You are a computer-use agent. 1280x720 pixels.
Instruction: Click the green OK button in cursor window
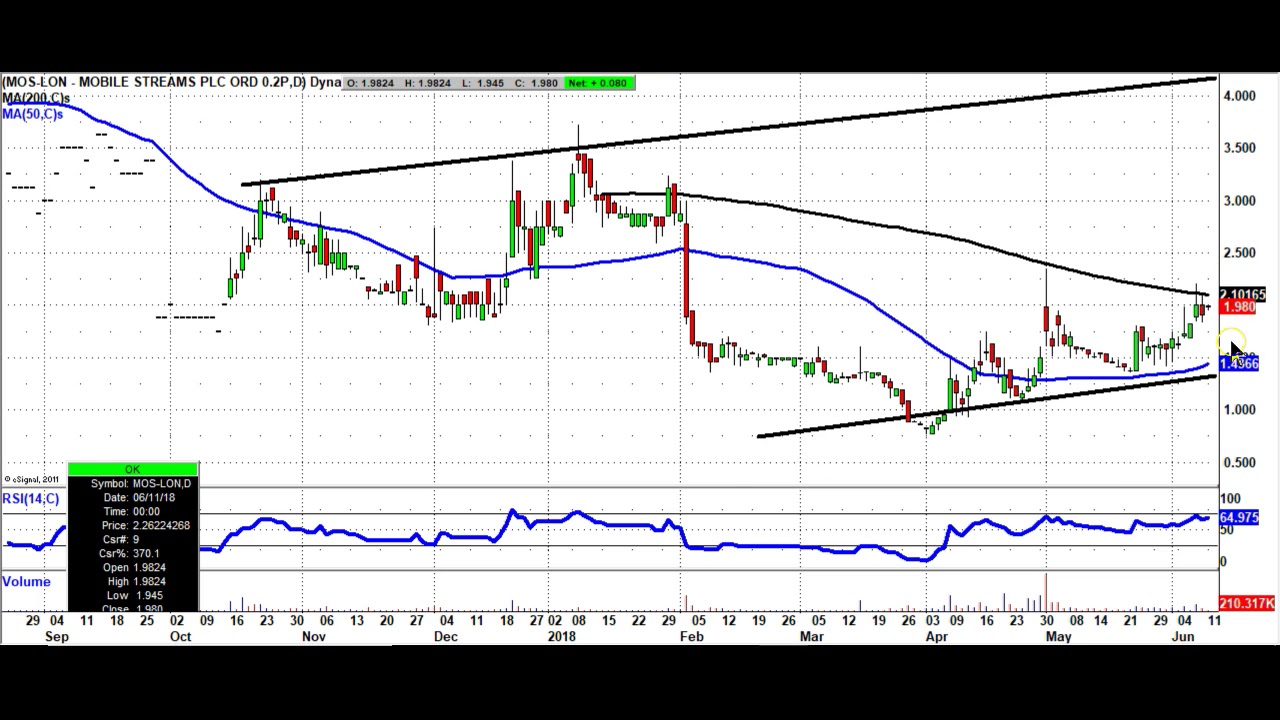click(x=133, y=469)
